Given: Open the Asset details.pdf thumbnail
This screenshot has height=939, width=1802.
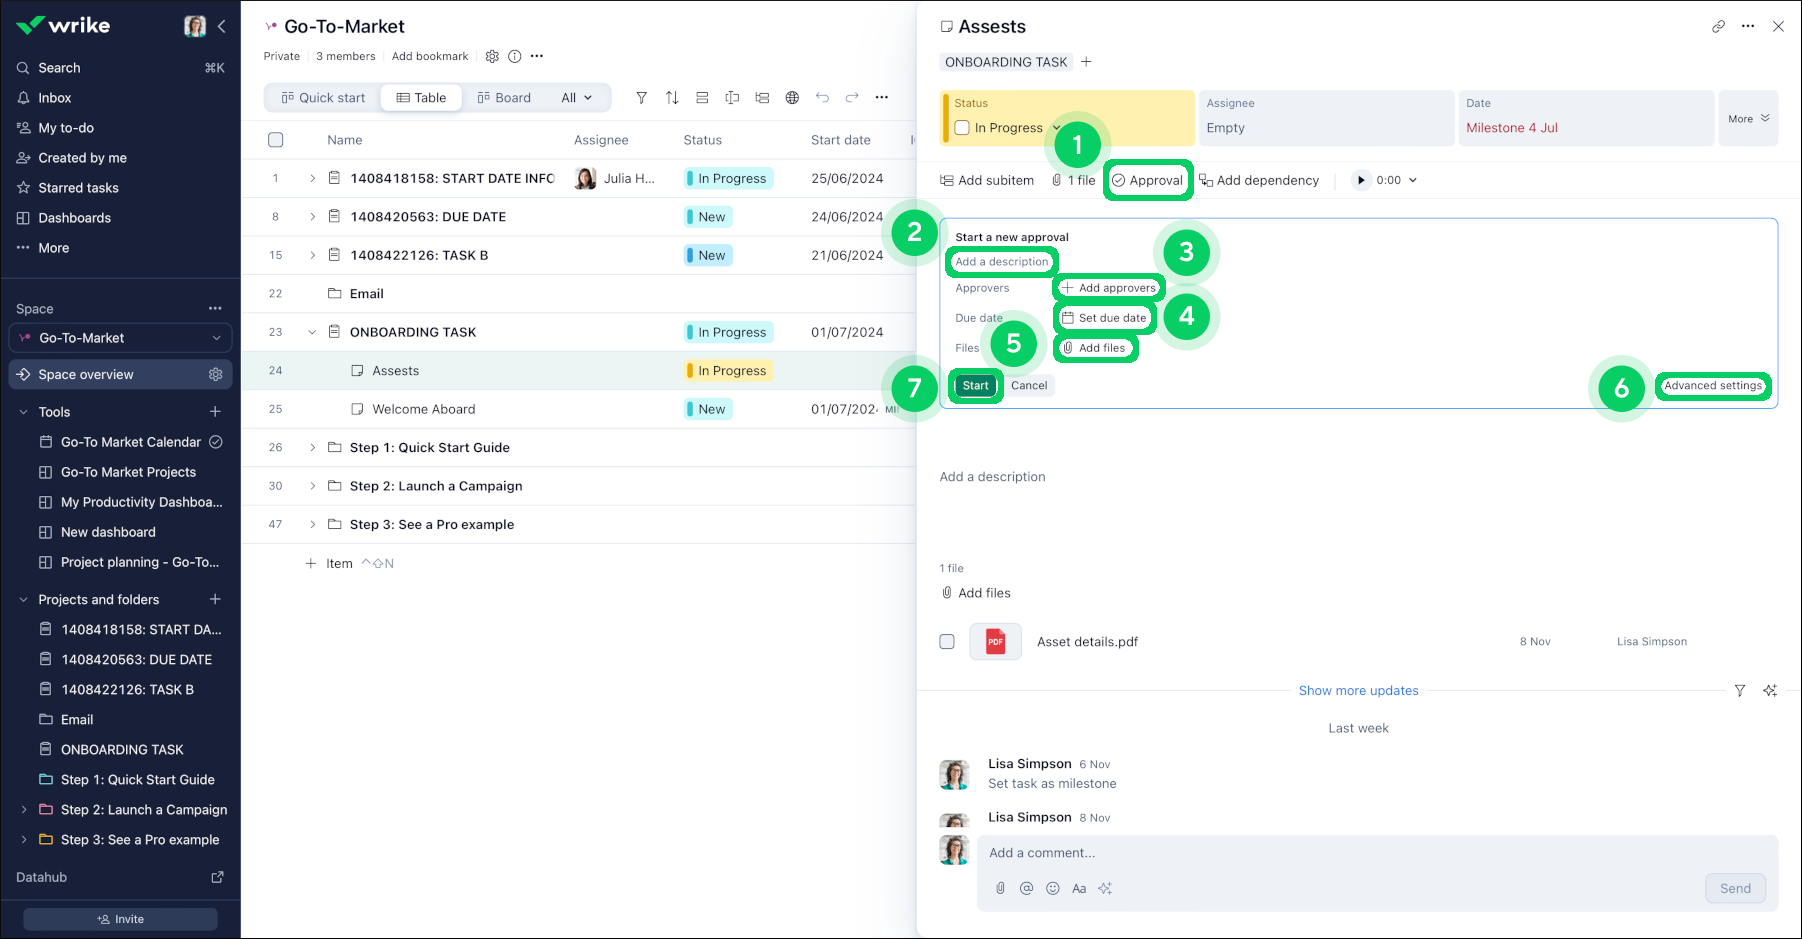Looking at the screenshot, I should click(x=995, y=642).
